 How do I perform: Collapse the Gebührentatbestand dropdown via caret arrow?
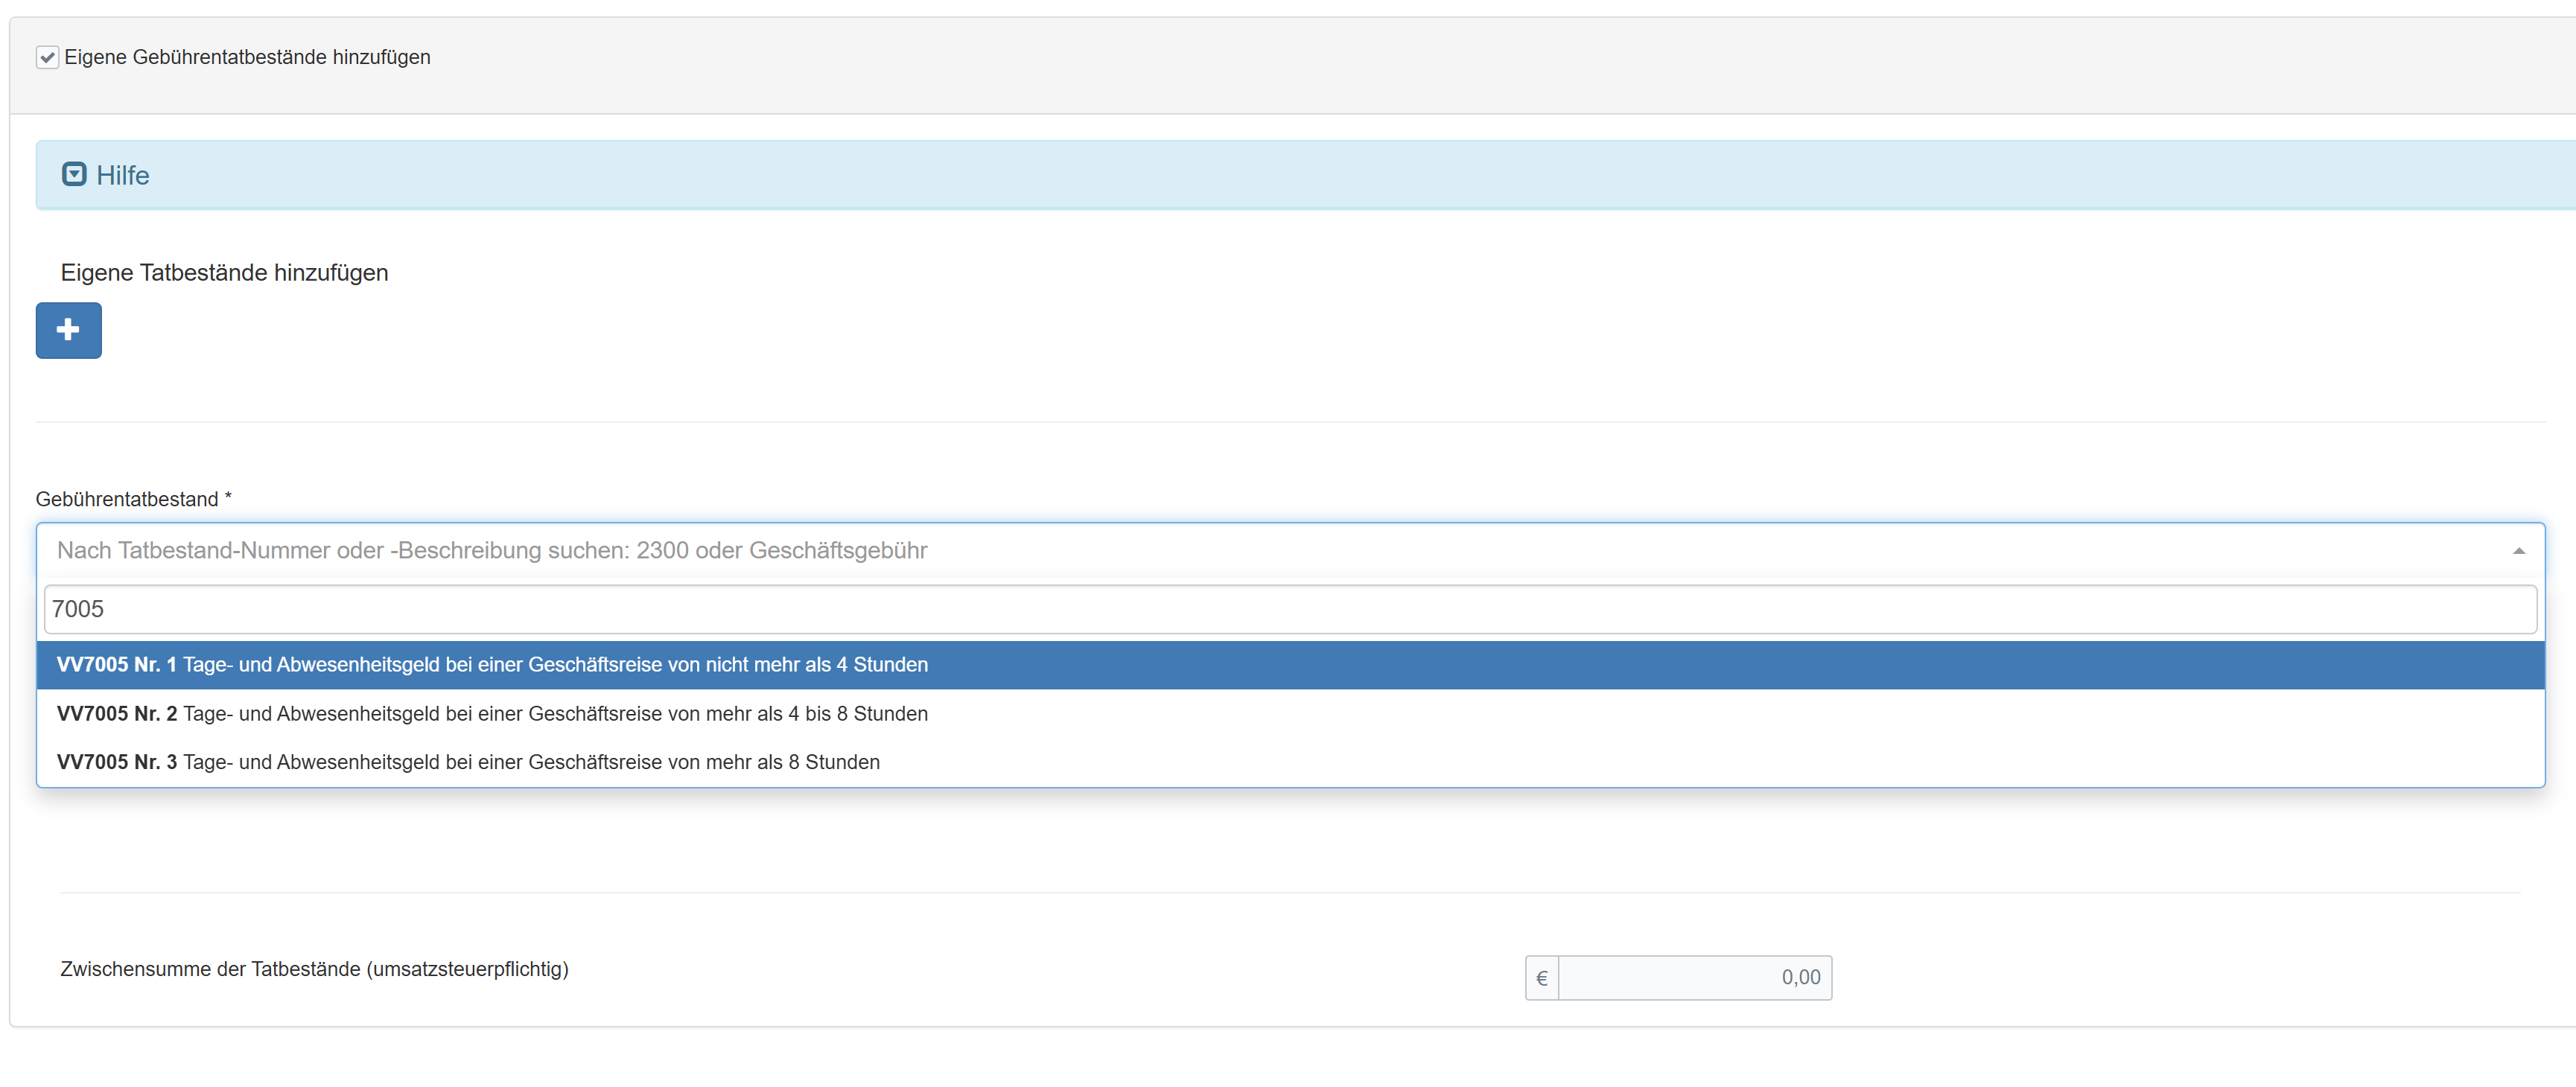click(2518, 551)
